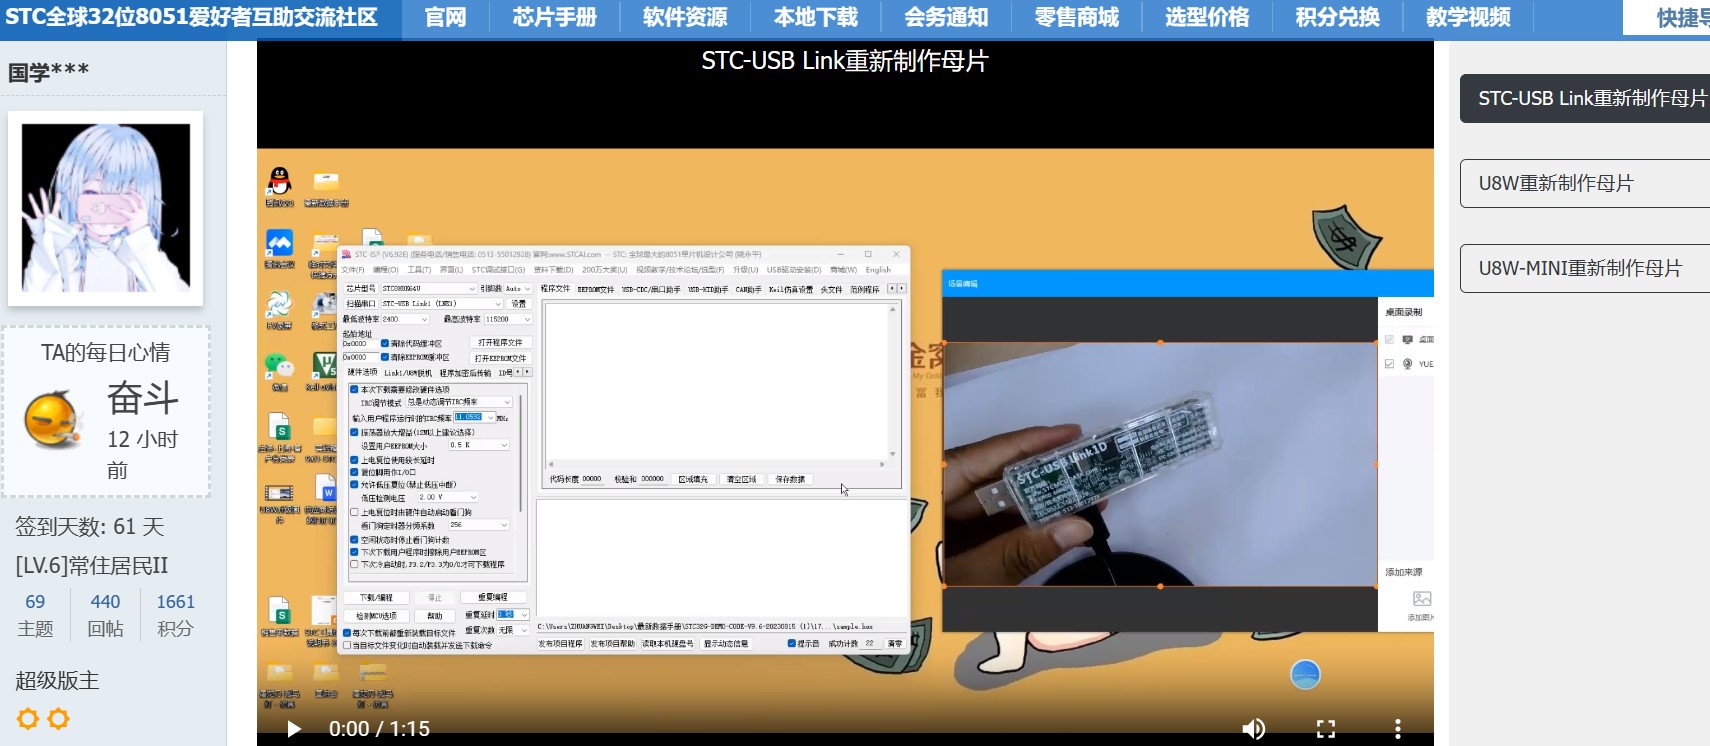The height and width of the screenshot is (746, 1710).
Task: Toggle the 清除代码缓冲区 checkbox
Action: [x=385, y=343]
